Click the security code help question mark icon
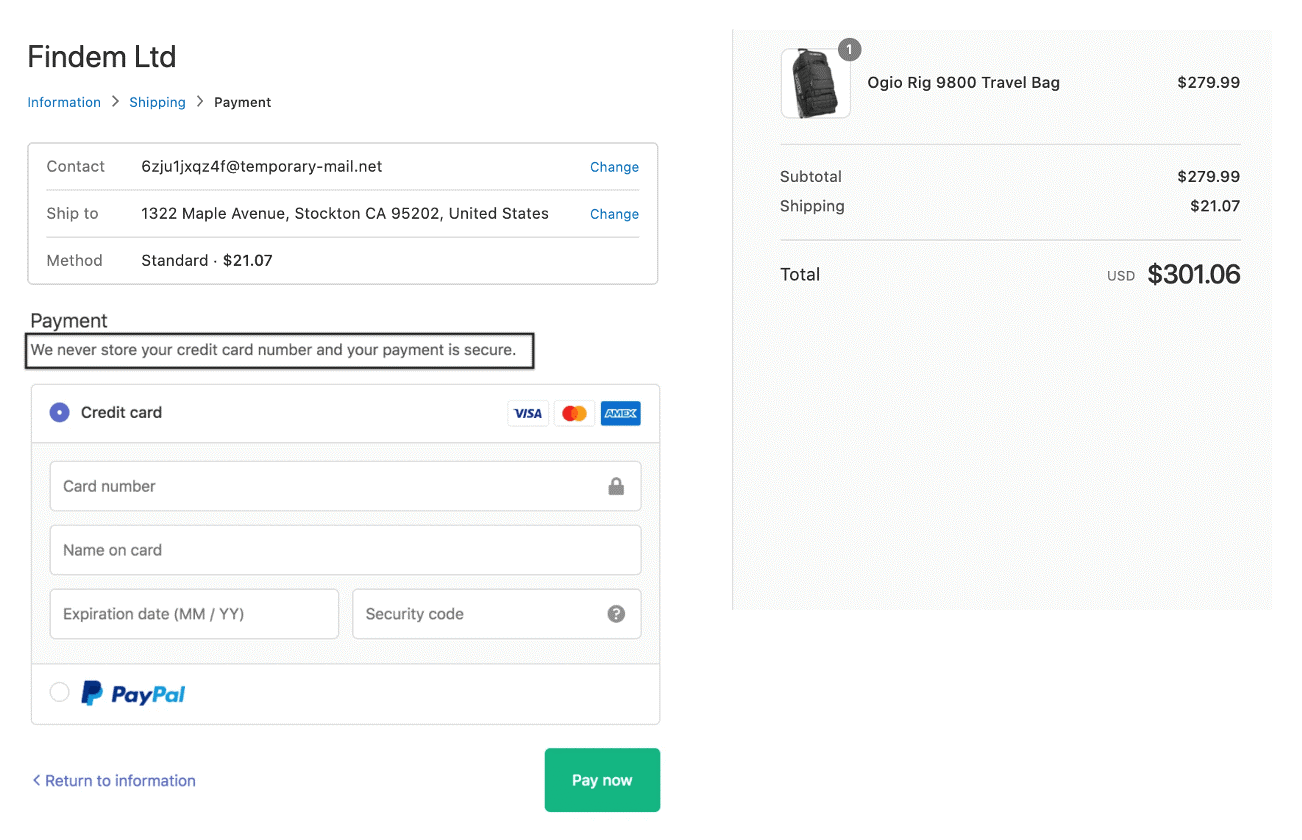 pos(616,614)
